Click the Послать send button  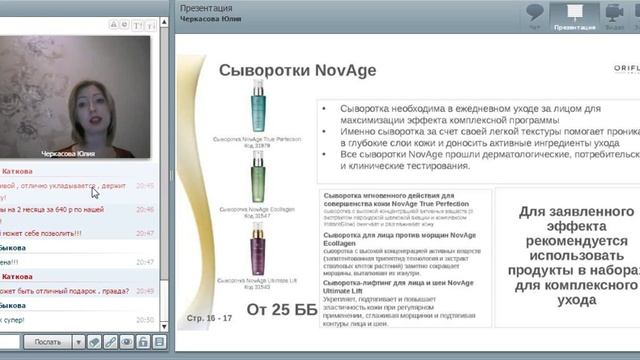click(48, 342)
